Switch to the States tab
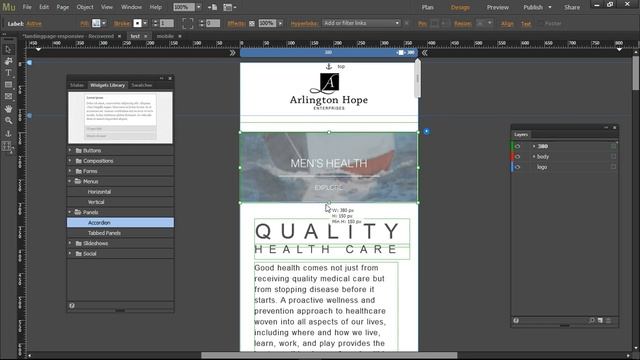The width and height of the screenshot is (640, 360). (77, 85)
